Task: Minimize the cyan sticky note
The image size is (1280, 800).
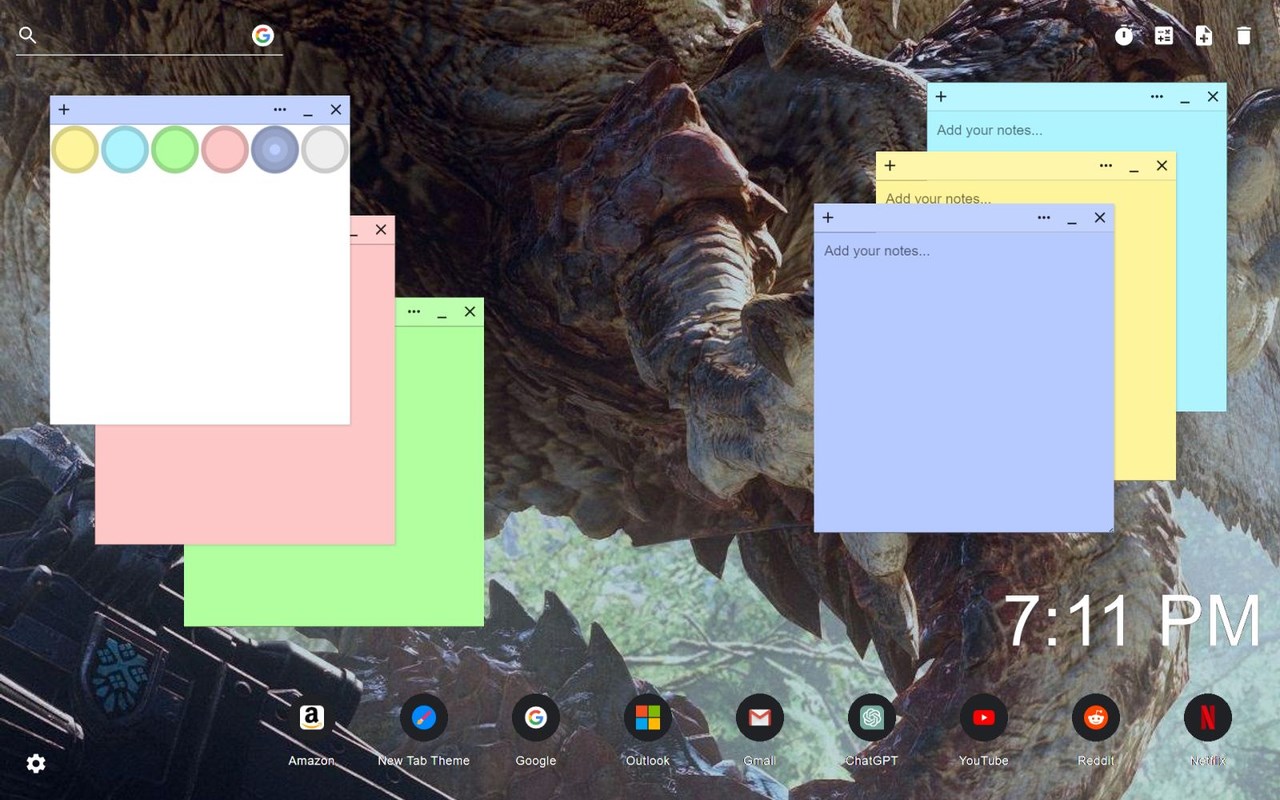Action: (1185, 99)
